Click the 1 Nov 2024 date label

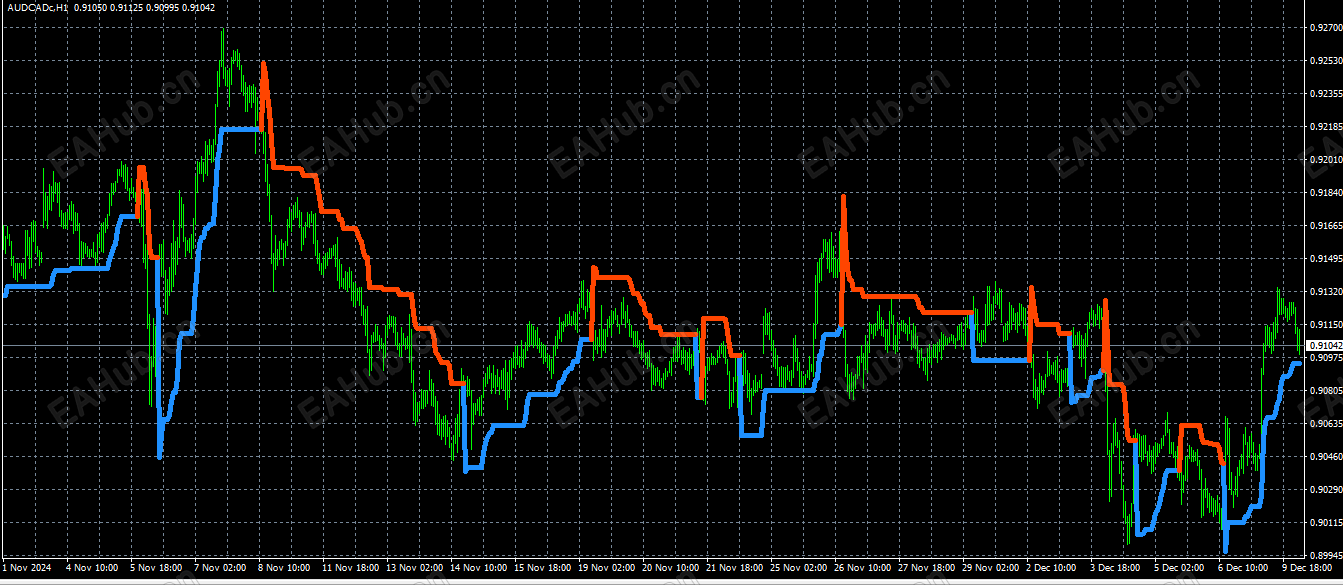click(x=26, y=567)
